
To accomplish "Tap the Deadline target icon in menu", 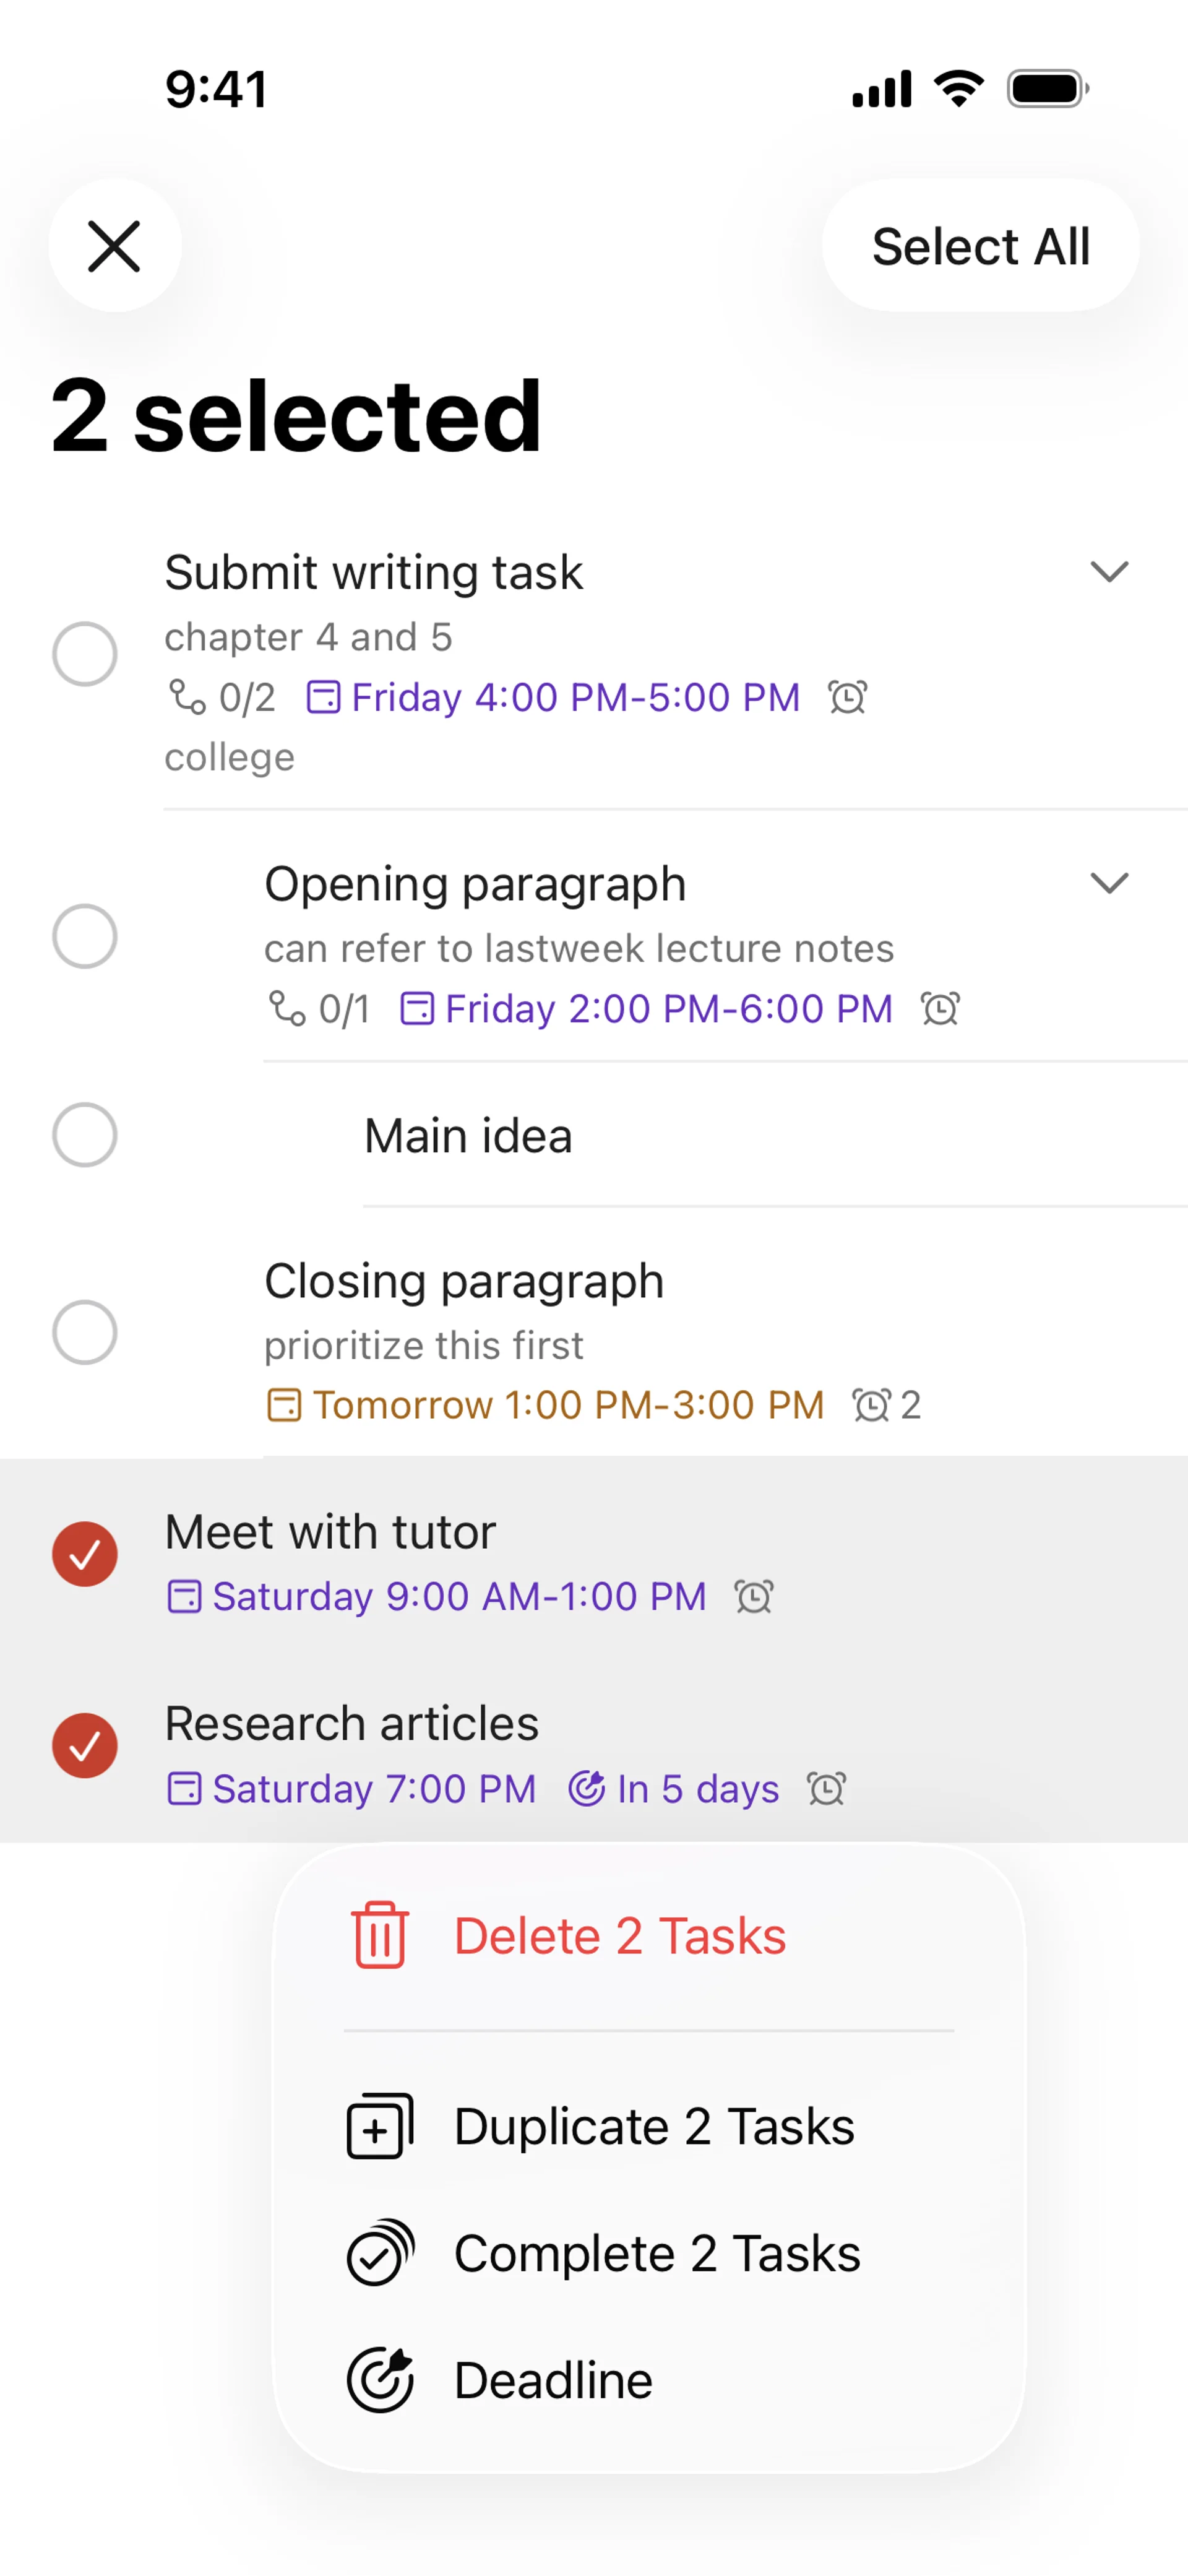I will [x=380, y=2380].
